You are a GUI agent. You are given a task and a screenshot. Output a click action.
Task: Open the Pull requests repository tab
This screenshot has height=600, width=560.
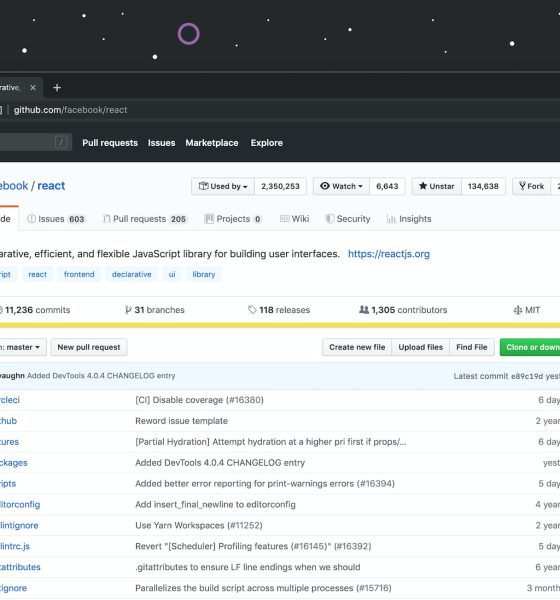coord(145,219)
